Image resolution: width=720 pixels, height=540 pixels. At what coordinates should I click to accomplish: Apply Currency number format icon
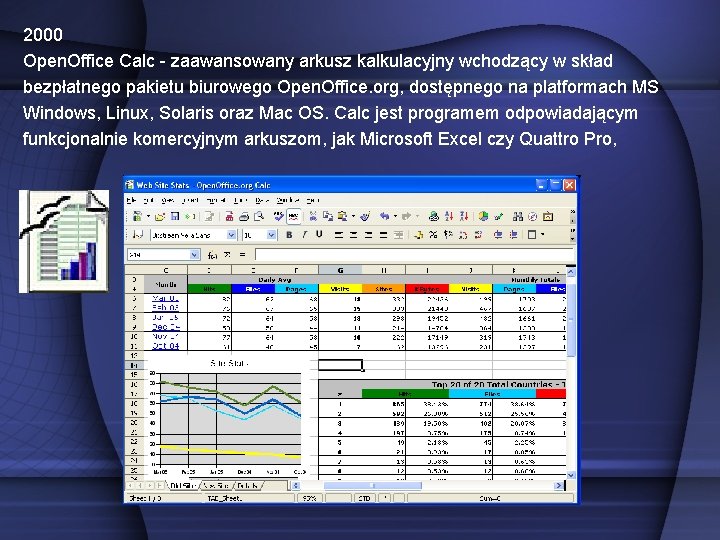pyautogui.click(x=418, y=235)
